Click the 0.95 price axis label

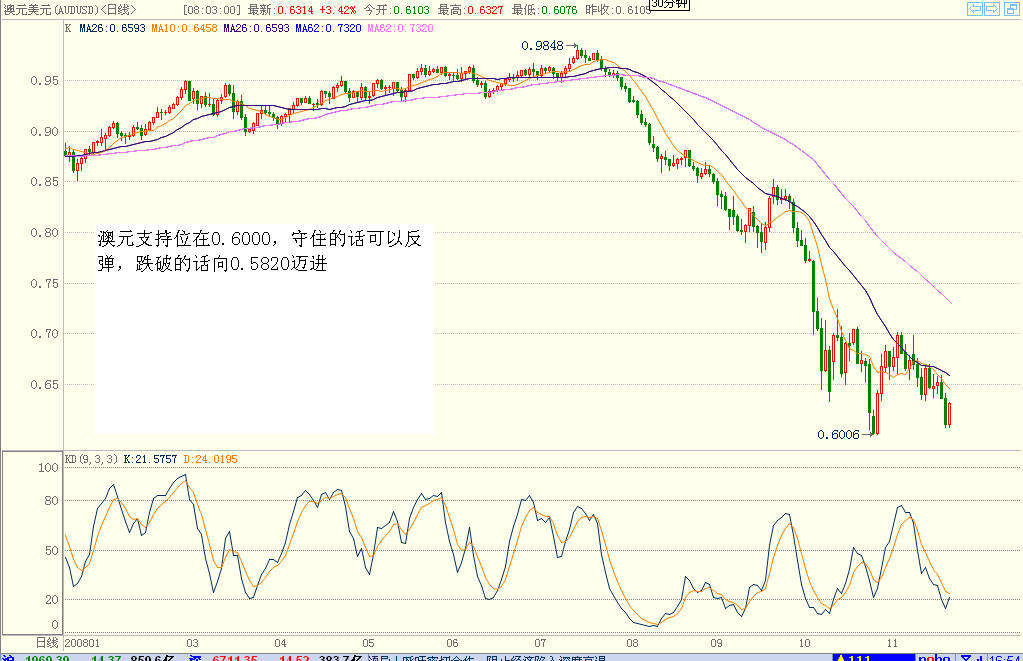pos(44,81)
